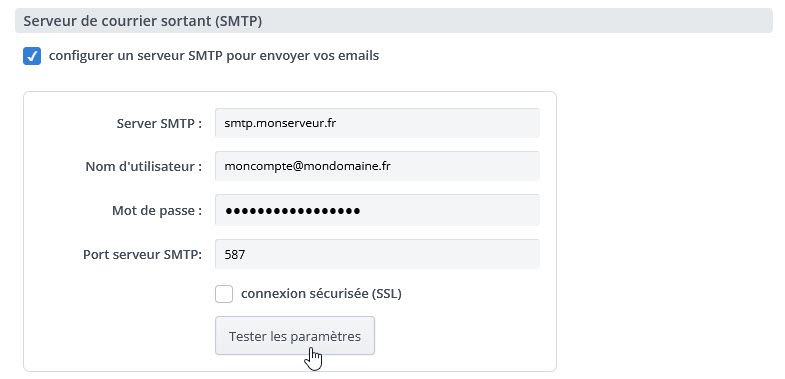Enable the connexion sécurisée (SSL) checkbox

tap(224, 294)
